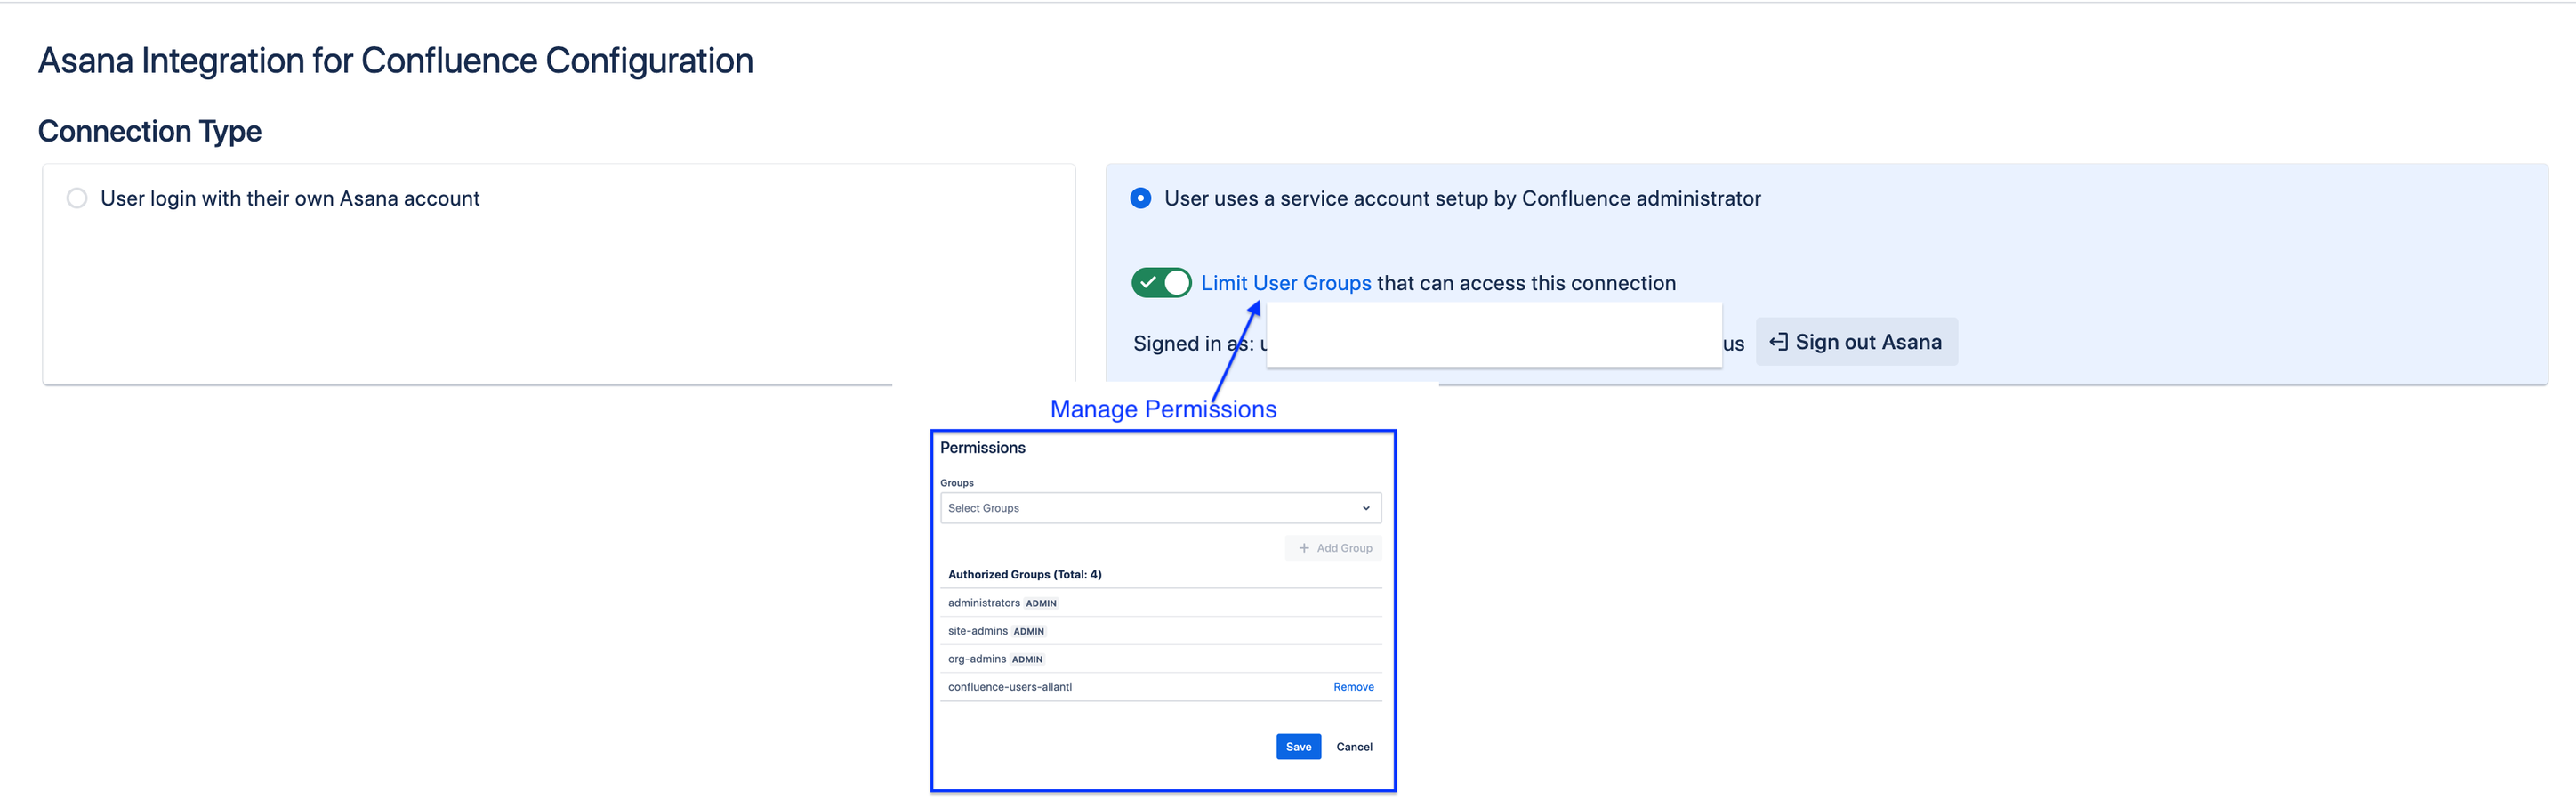2576x801 pixels.
Task: Click the 'Connection Type' heading
Action: pos(150,131)
